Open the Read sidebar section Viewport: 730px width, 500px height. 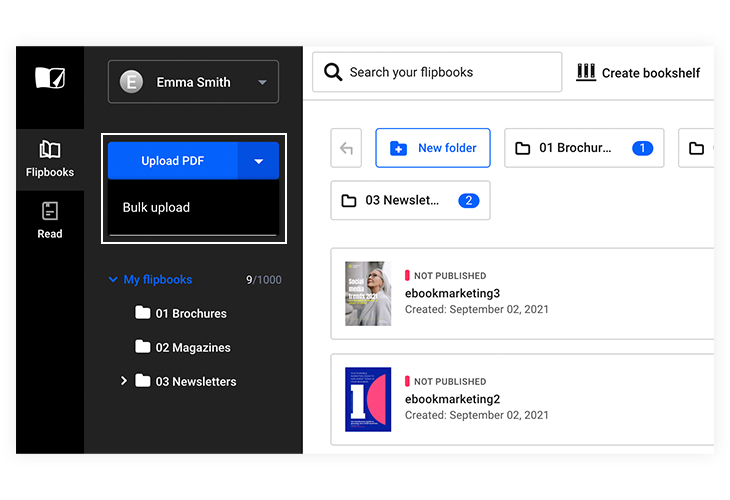point(50,221)
